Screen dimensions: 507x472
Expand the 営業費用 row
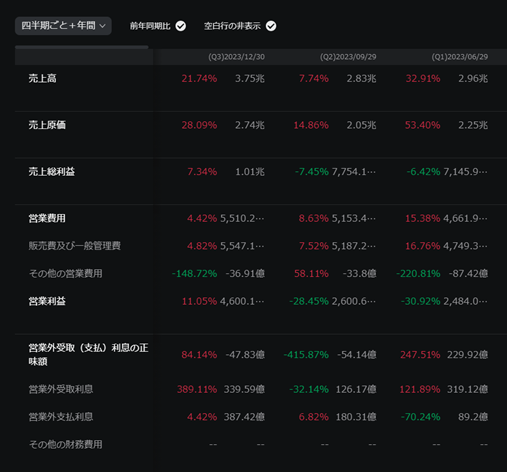[x=47, y=218]
